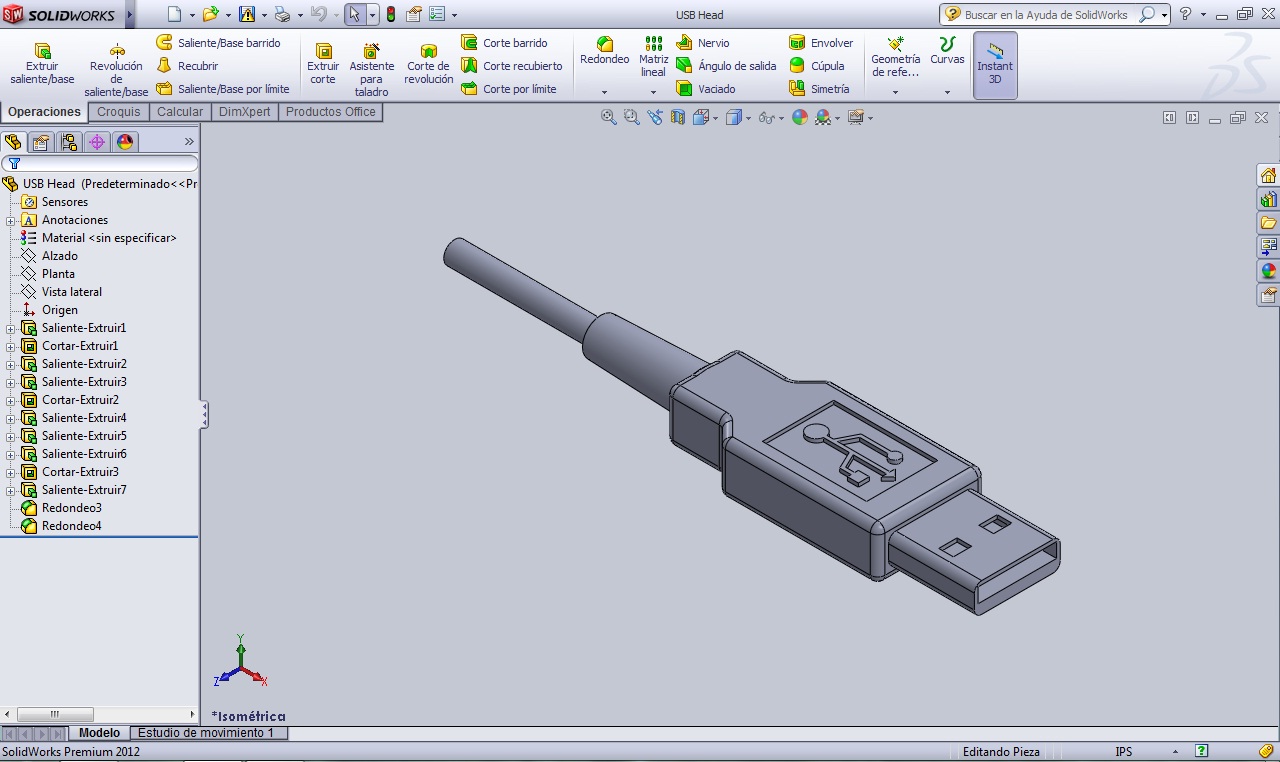This screenshot has height=762, width=1280.
Task: Select Revolución de saliente/base tool
Action: click(116, 70)
